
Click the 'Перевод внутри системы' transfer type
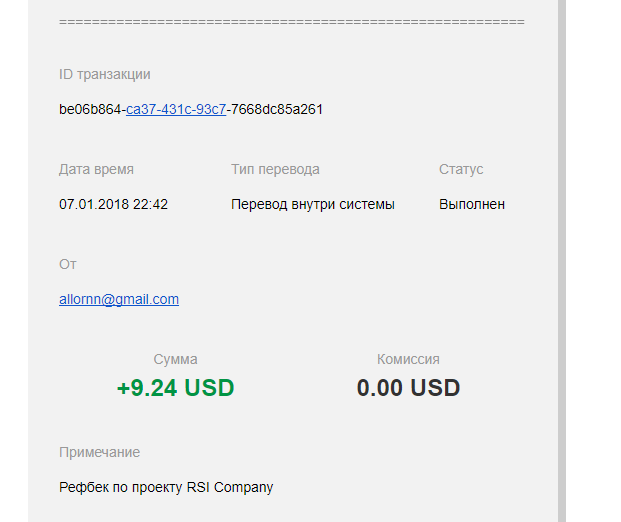[313, 204]
